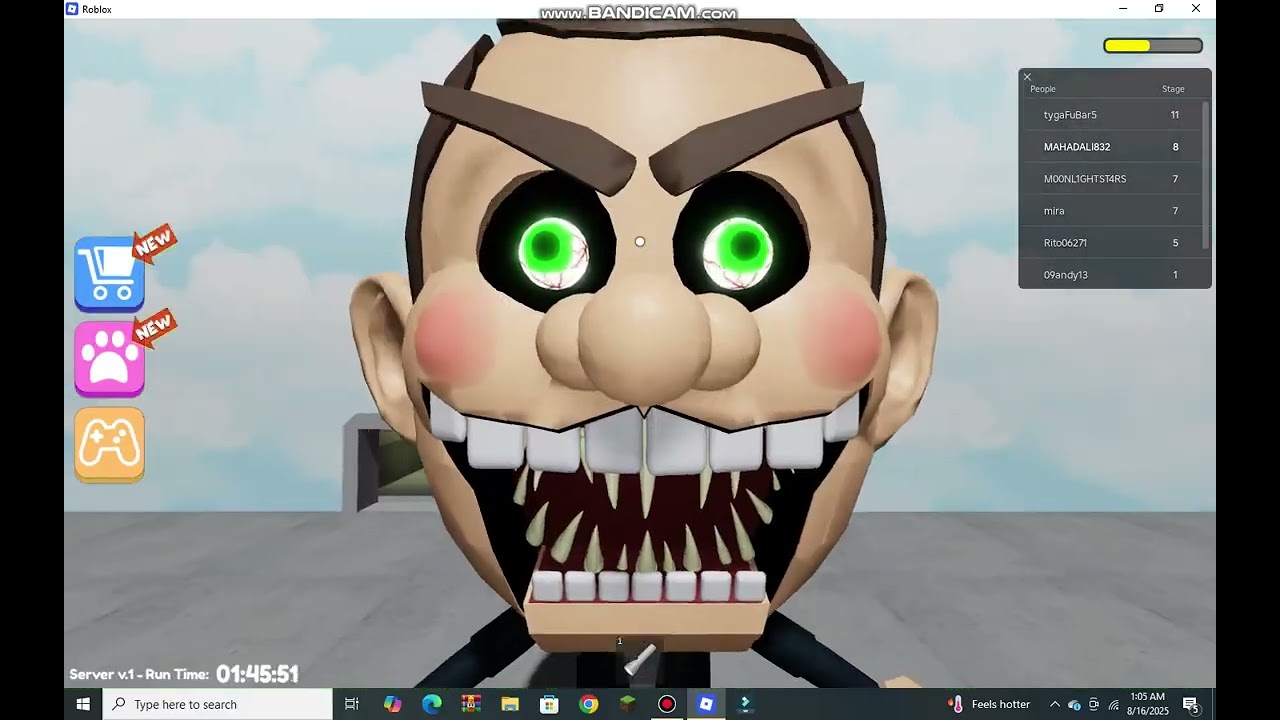Open File Explorer from taskbar

pyautogui.click(x=510, y=704)
